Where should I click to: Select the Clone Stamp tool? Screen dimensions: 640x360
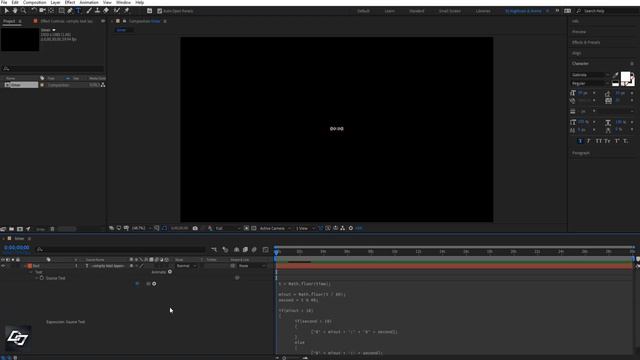click(97, 11)
